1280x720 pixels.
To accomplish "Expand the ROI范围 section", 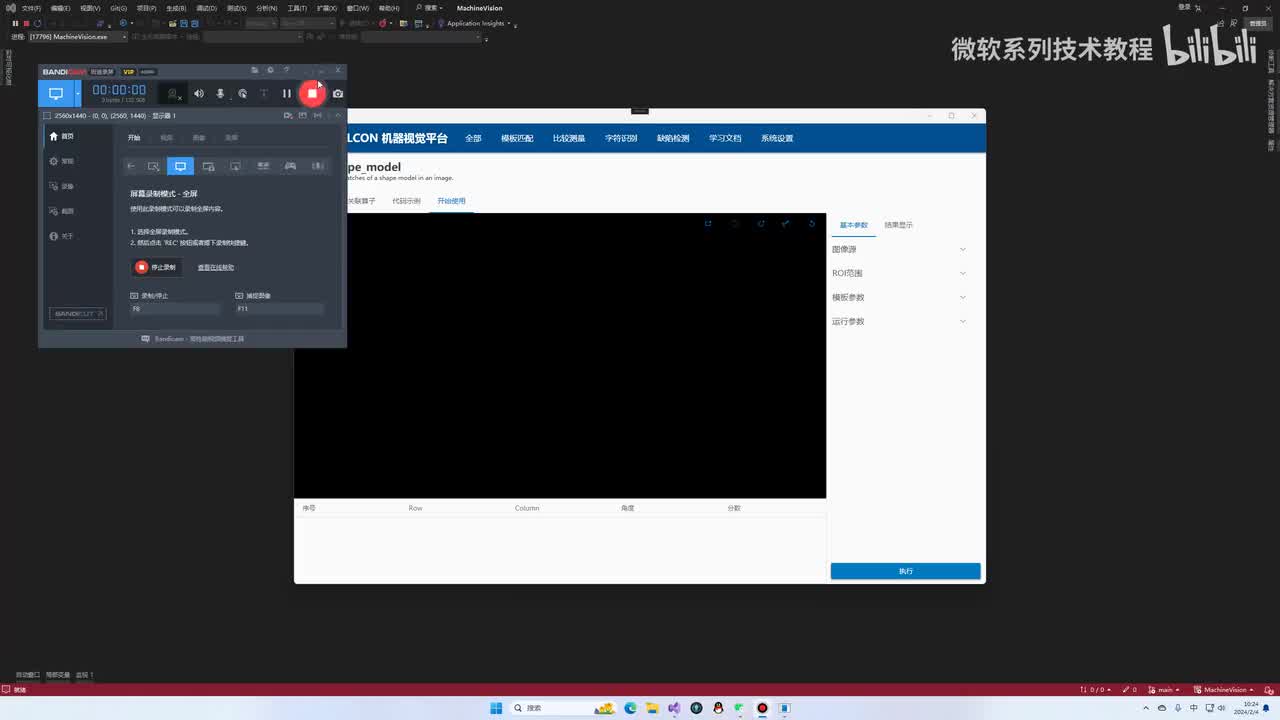I will [900, 273].
